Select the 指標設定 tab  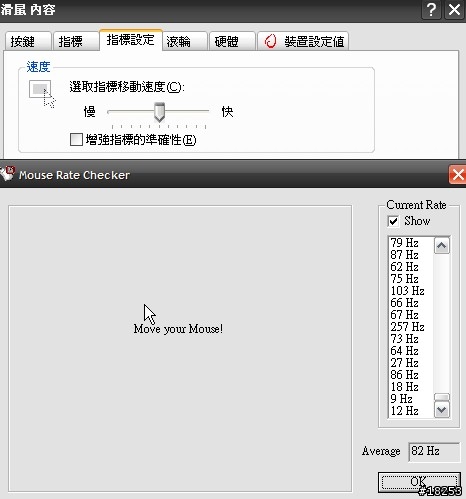(x=131, y=40)
